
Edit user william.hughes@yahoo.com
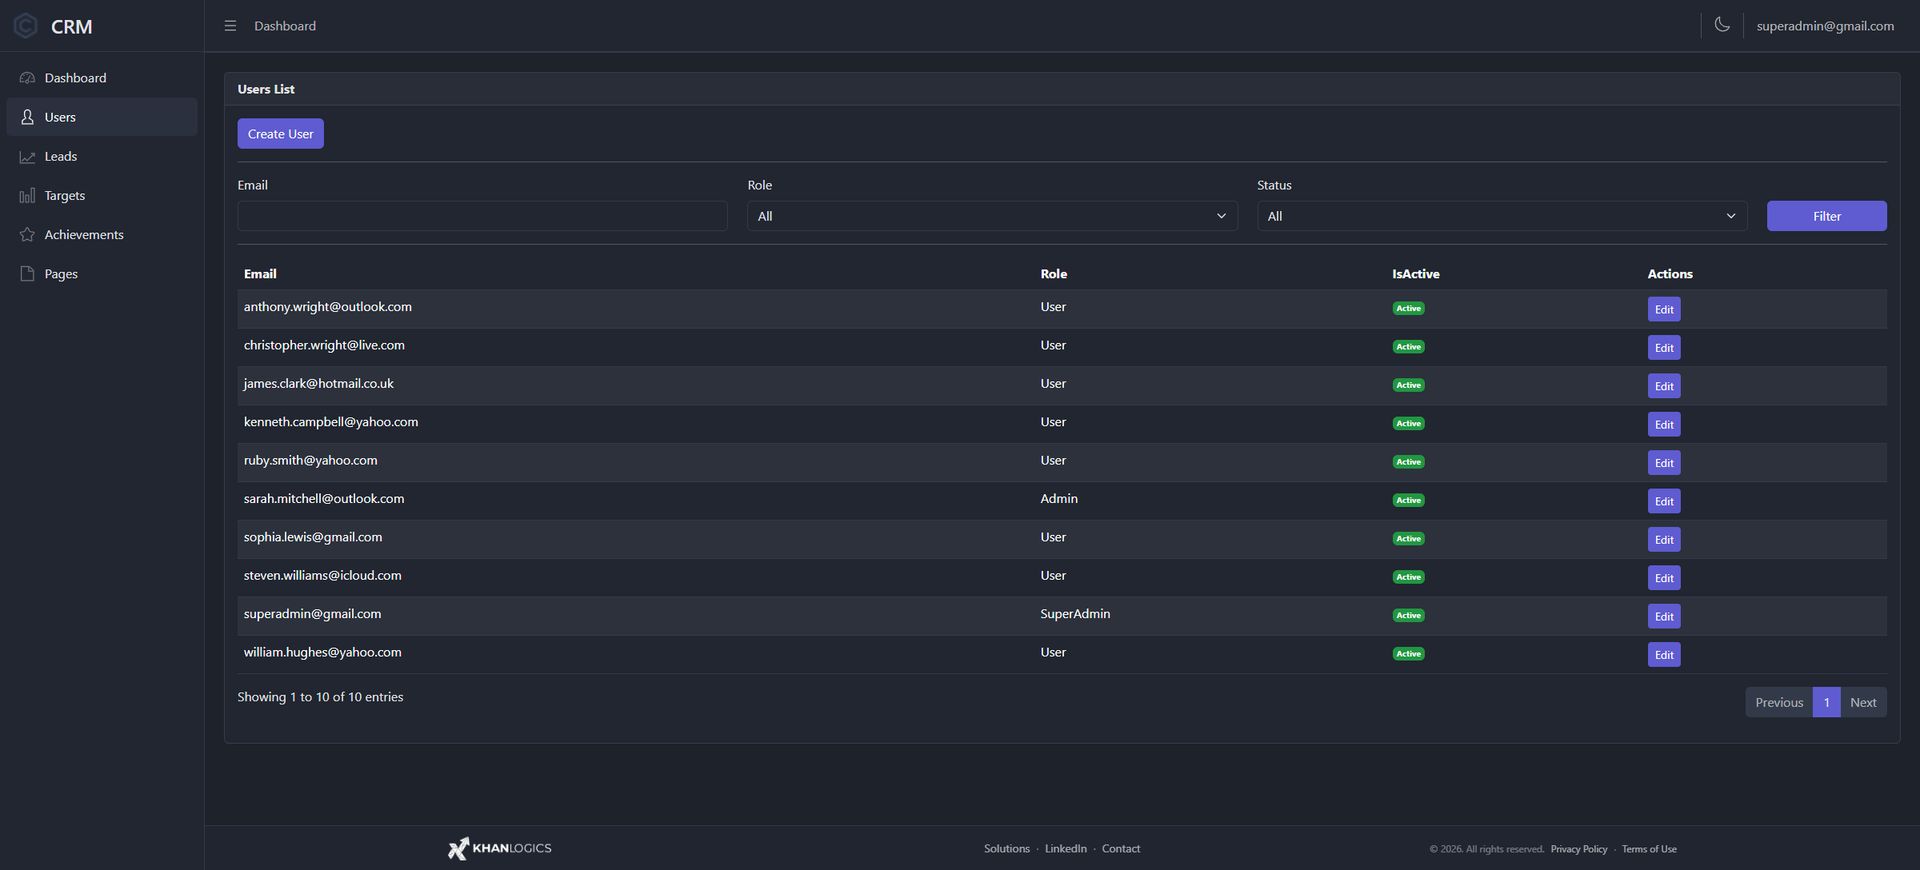point(1664,655)
